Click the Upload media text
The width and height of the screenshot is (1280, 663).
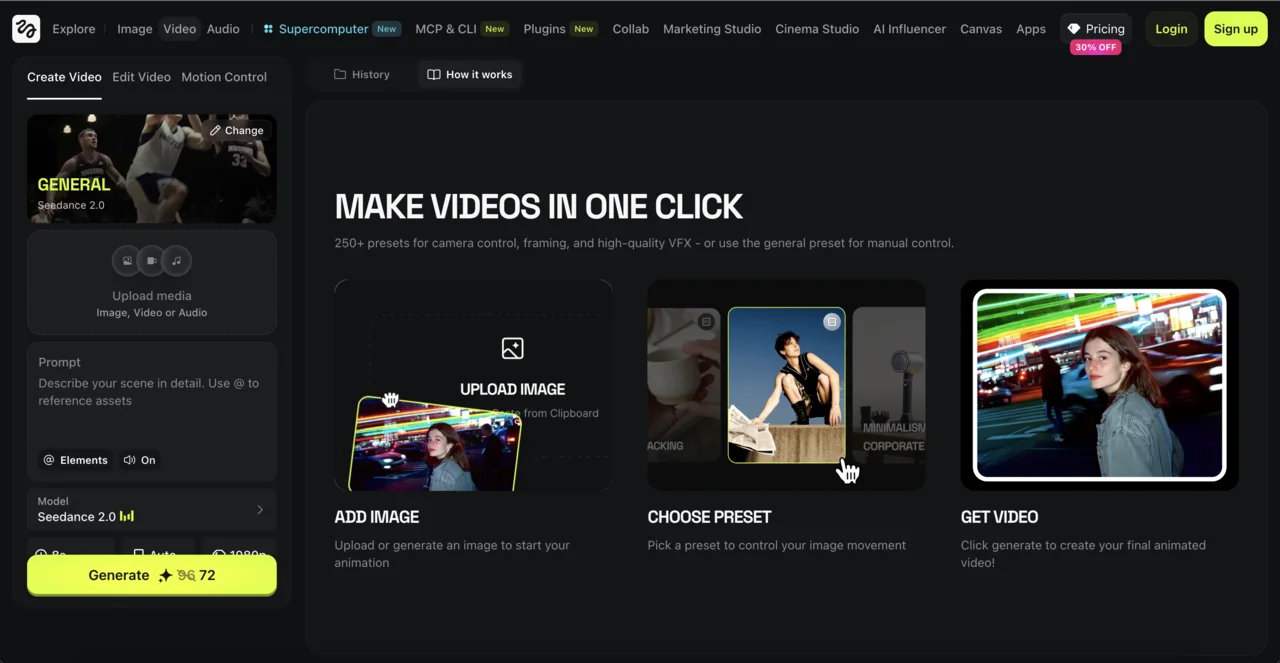[x=152, y=296]
